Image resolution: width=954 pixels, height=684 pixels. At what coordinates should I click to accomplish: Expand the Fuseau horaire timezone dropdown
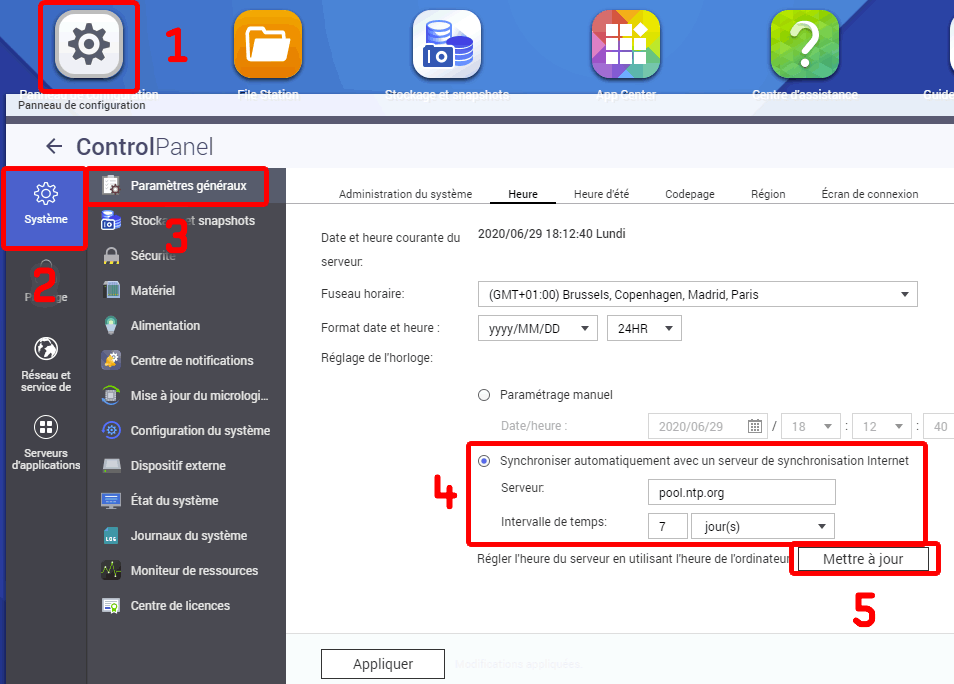coord(697,295)
